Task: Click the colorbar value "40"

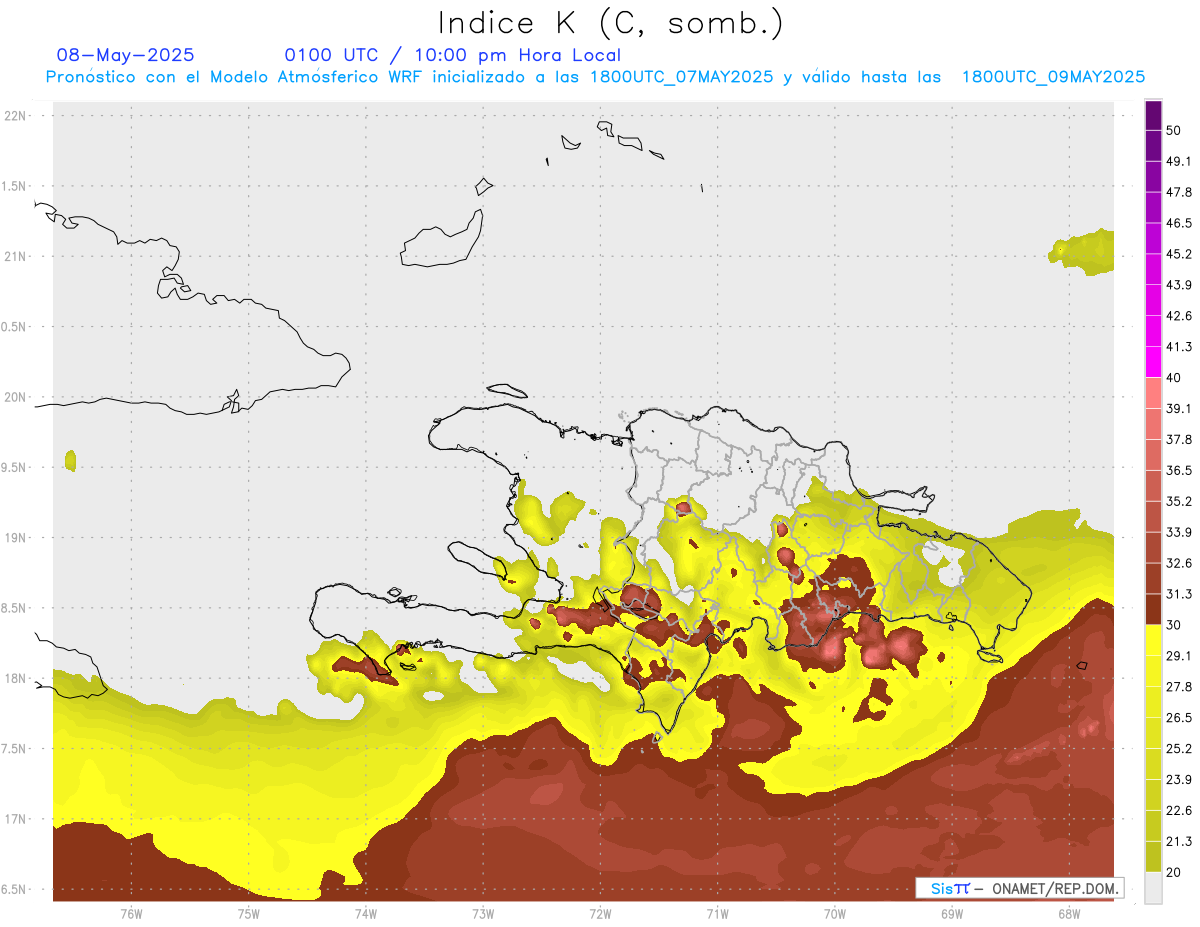Action: (x=1174, y=378)
